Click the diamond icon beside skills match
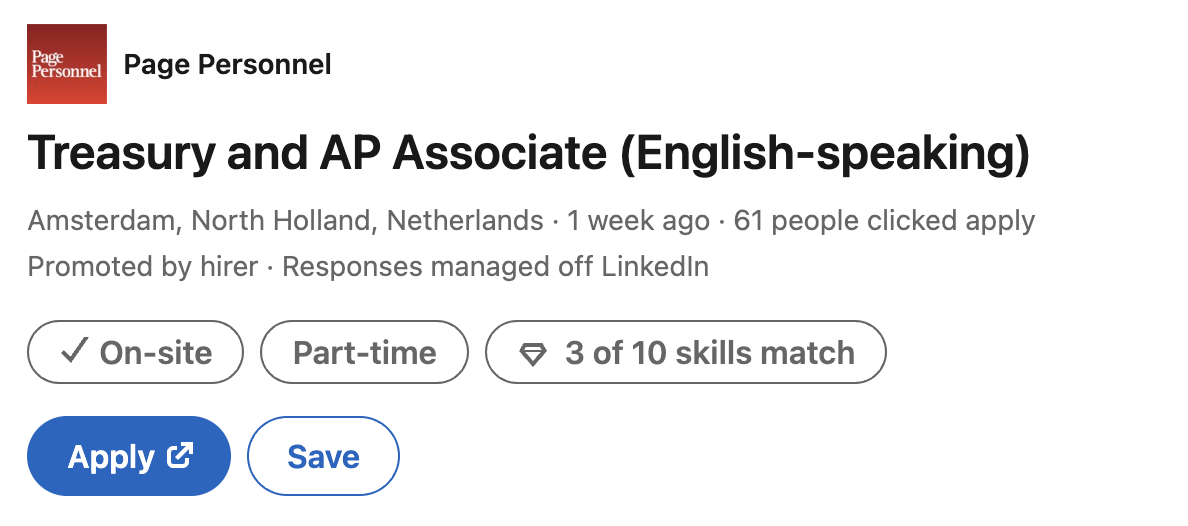The width and height of the screenshot is (1188, 526). tap(533, 354)
